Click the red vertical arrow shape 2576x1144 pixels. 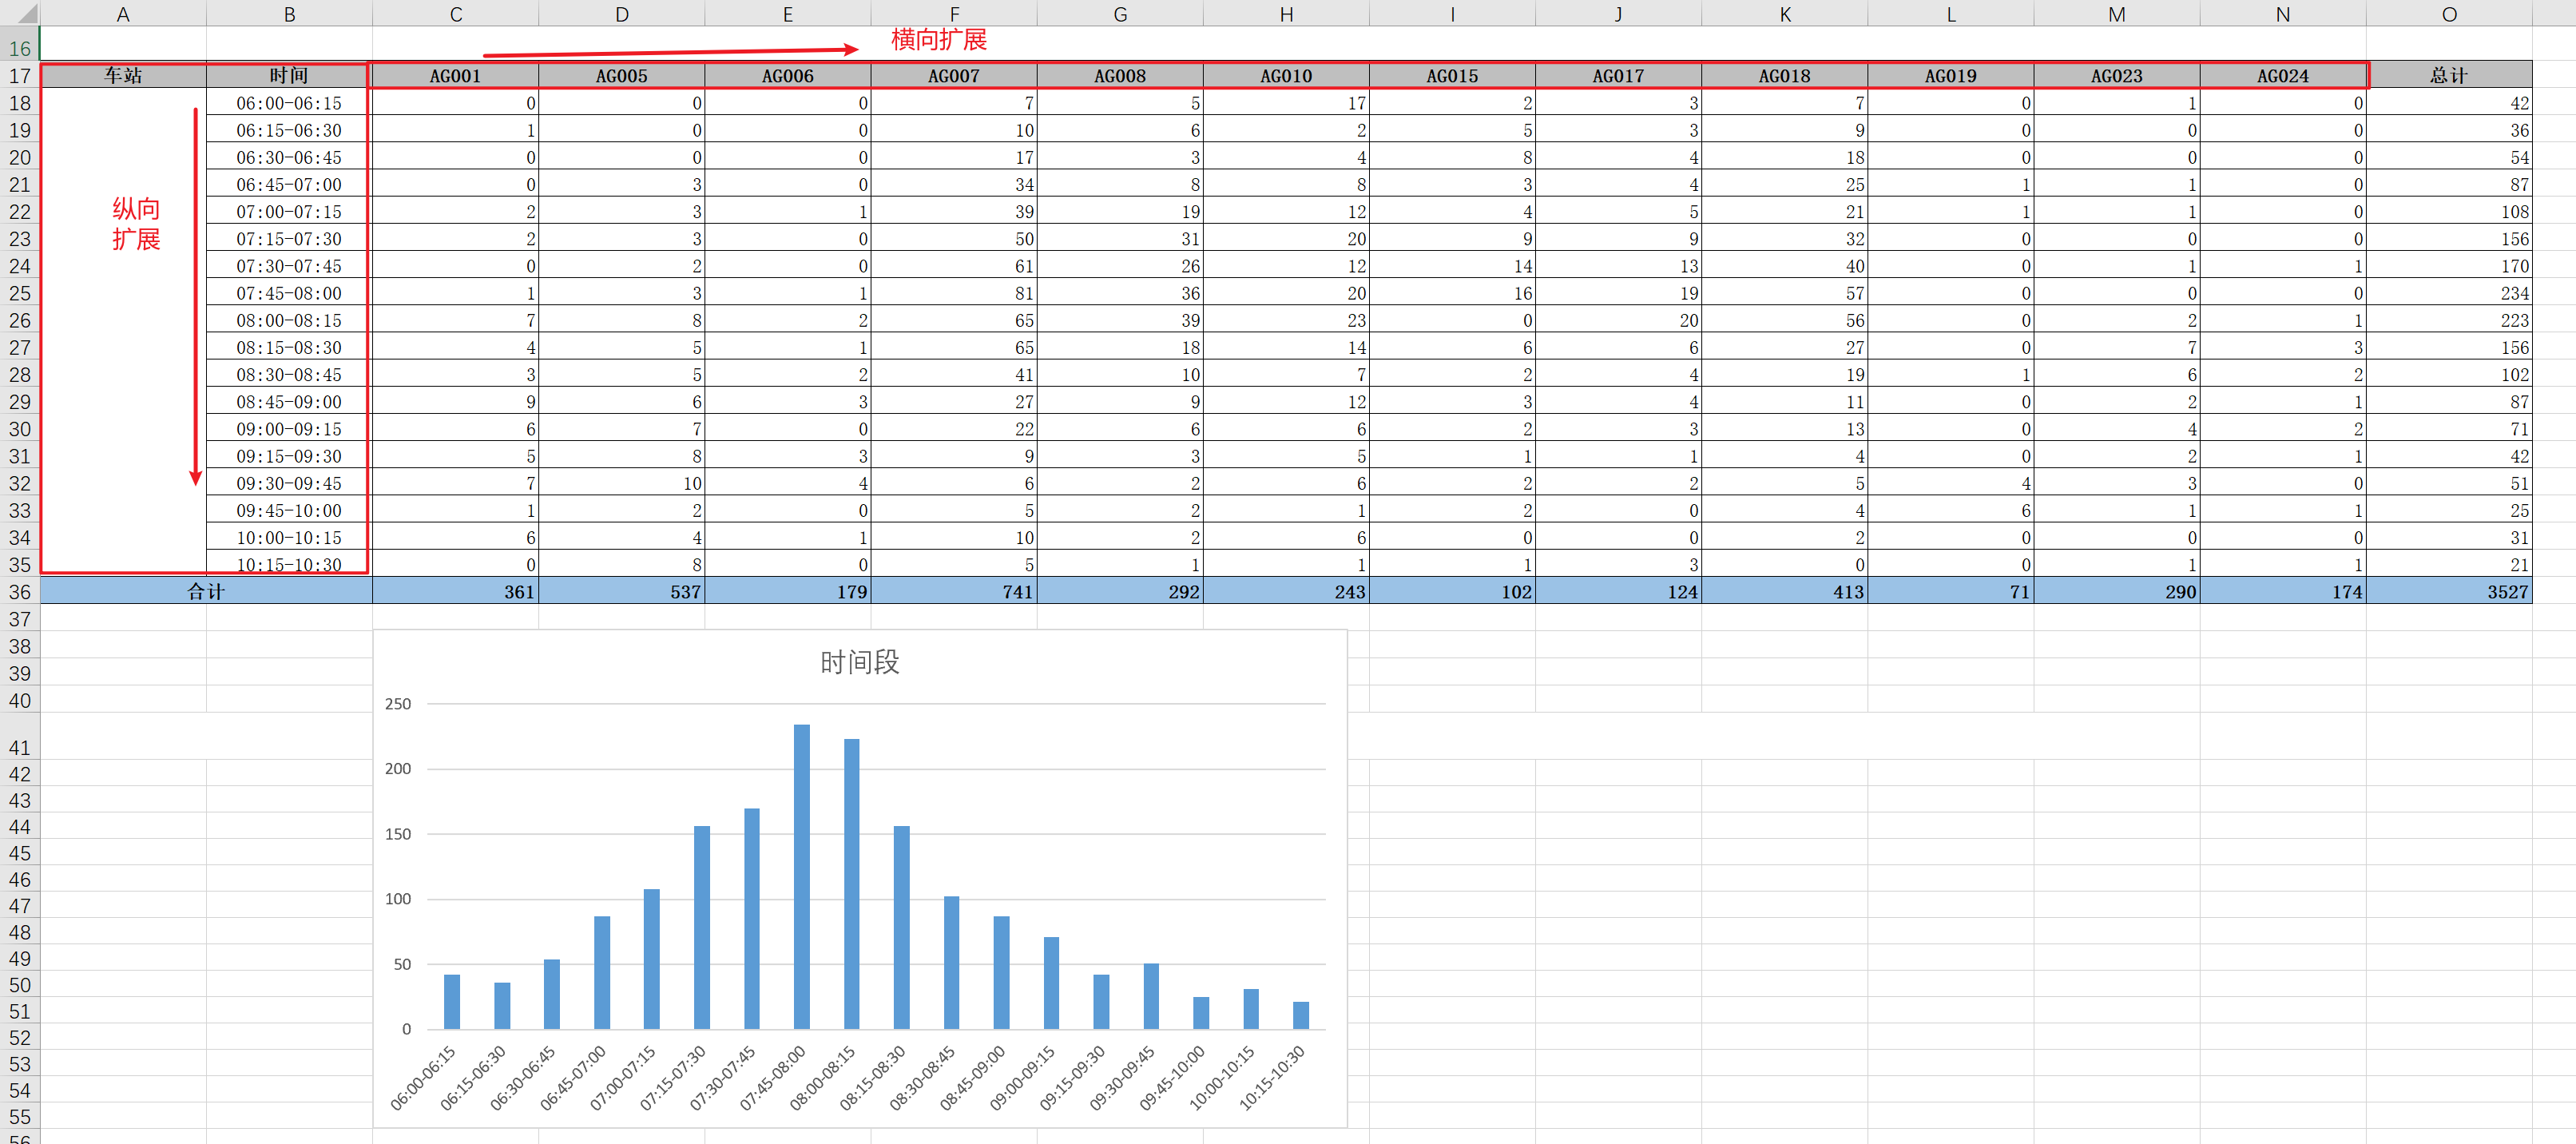point(195,296)
